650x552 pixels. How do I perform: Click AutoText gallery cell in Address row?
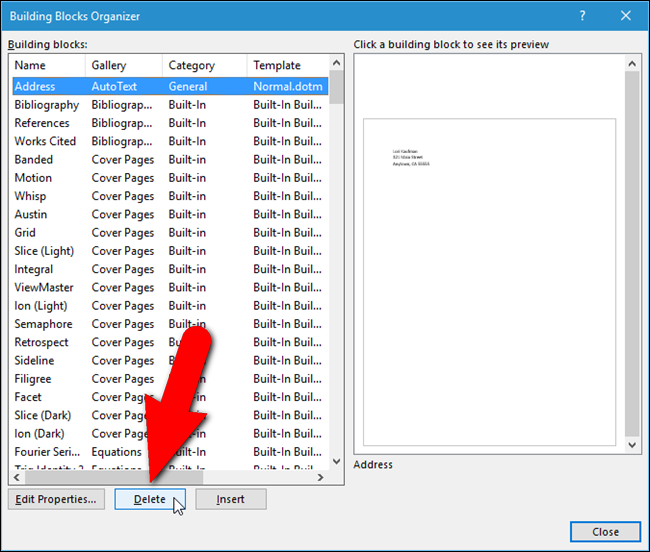pos(114,86)
